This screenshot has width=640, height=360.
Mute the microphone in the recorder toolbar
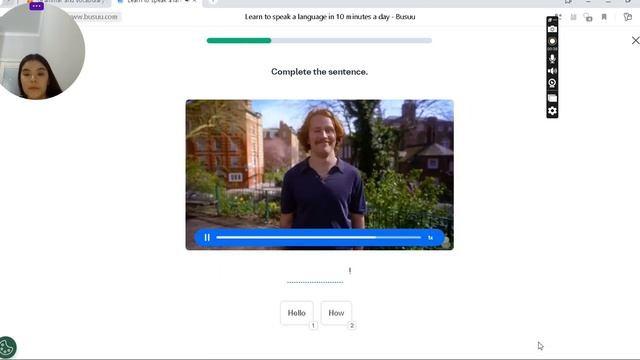pyautogui.click(x=552, y=58)
